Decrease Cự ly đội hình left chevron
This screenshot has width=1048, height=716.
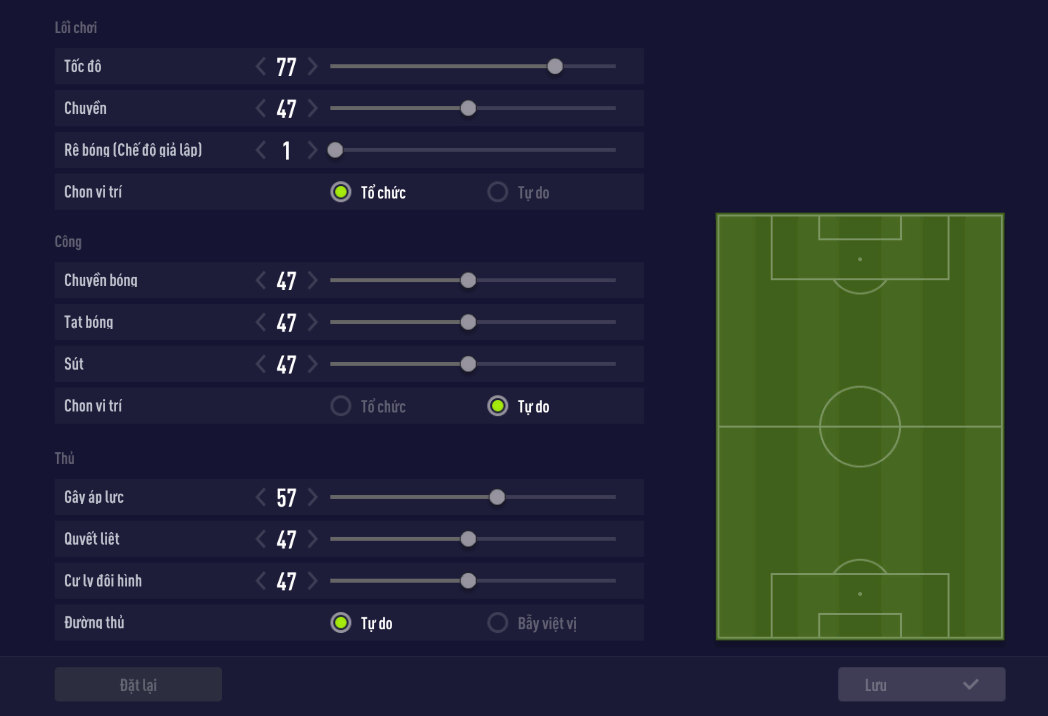261,581
